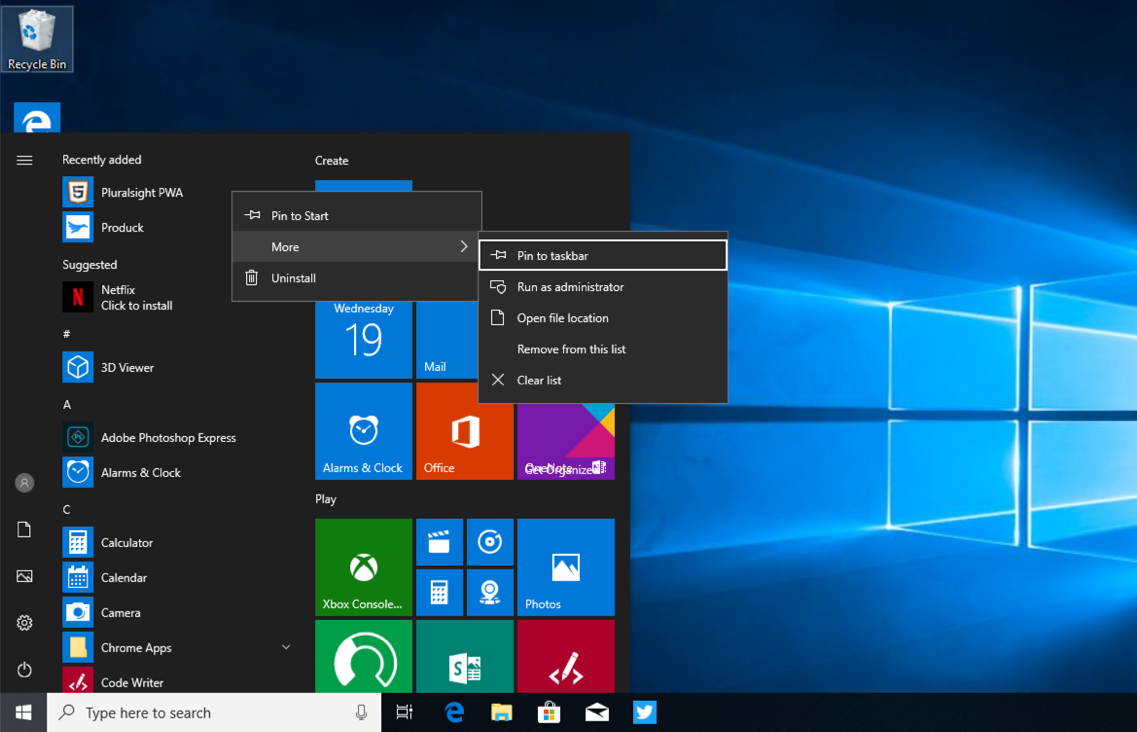Image resolution: width=1137 pixels, height=732 pixels.
Task: Open the Xbox Console Companion tile
Action: (363, 566)
